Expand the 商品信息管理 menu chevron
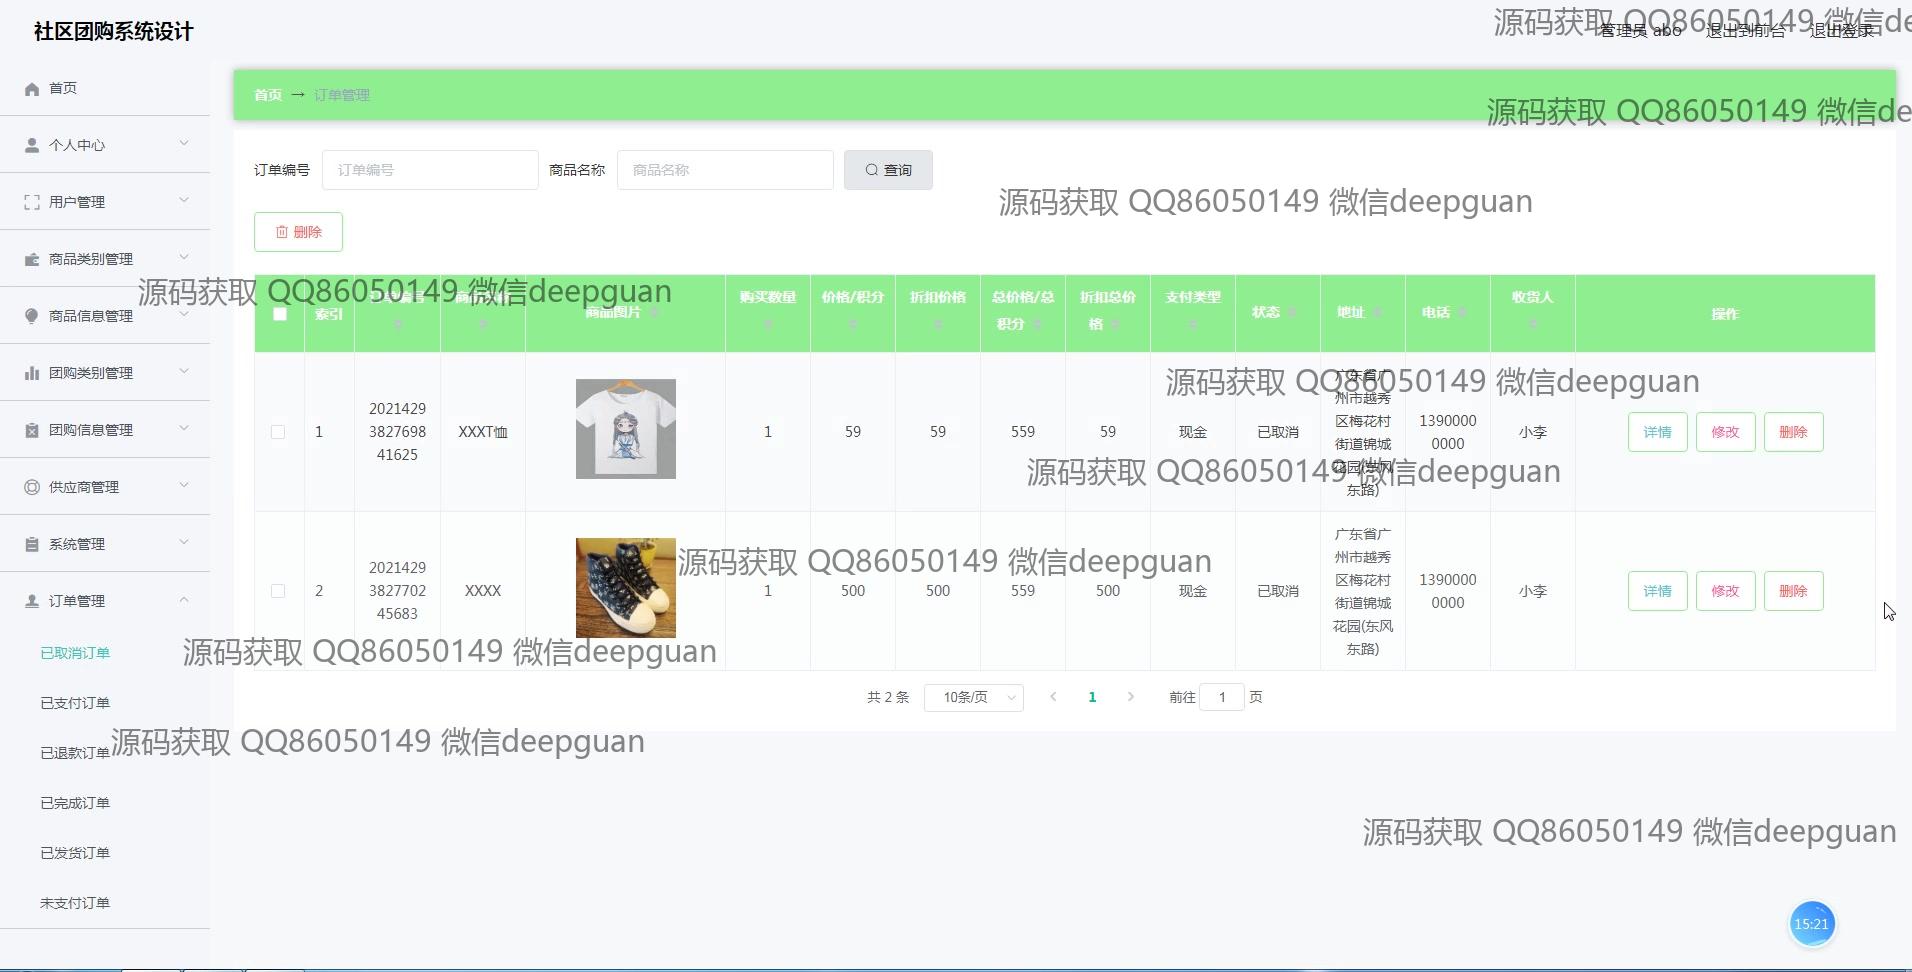 (184, 315)
